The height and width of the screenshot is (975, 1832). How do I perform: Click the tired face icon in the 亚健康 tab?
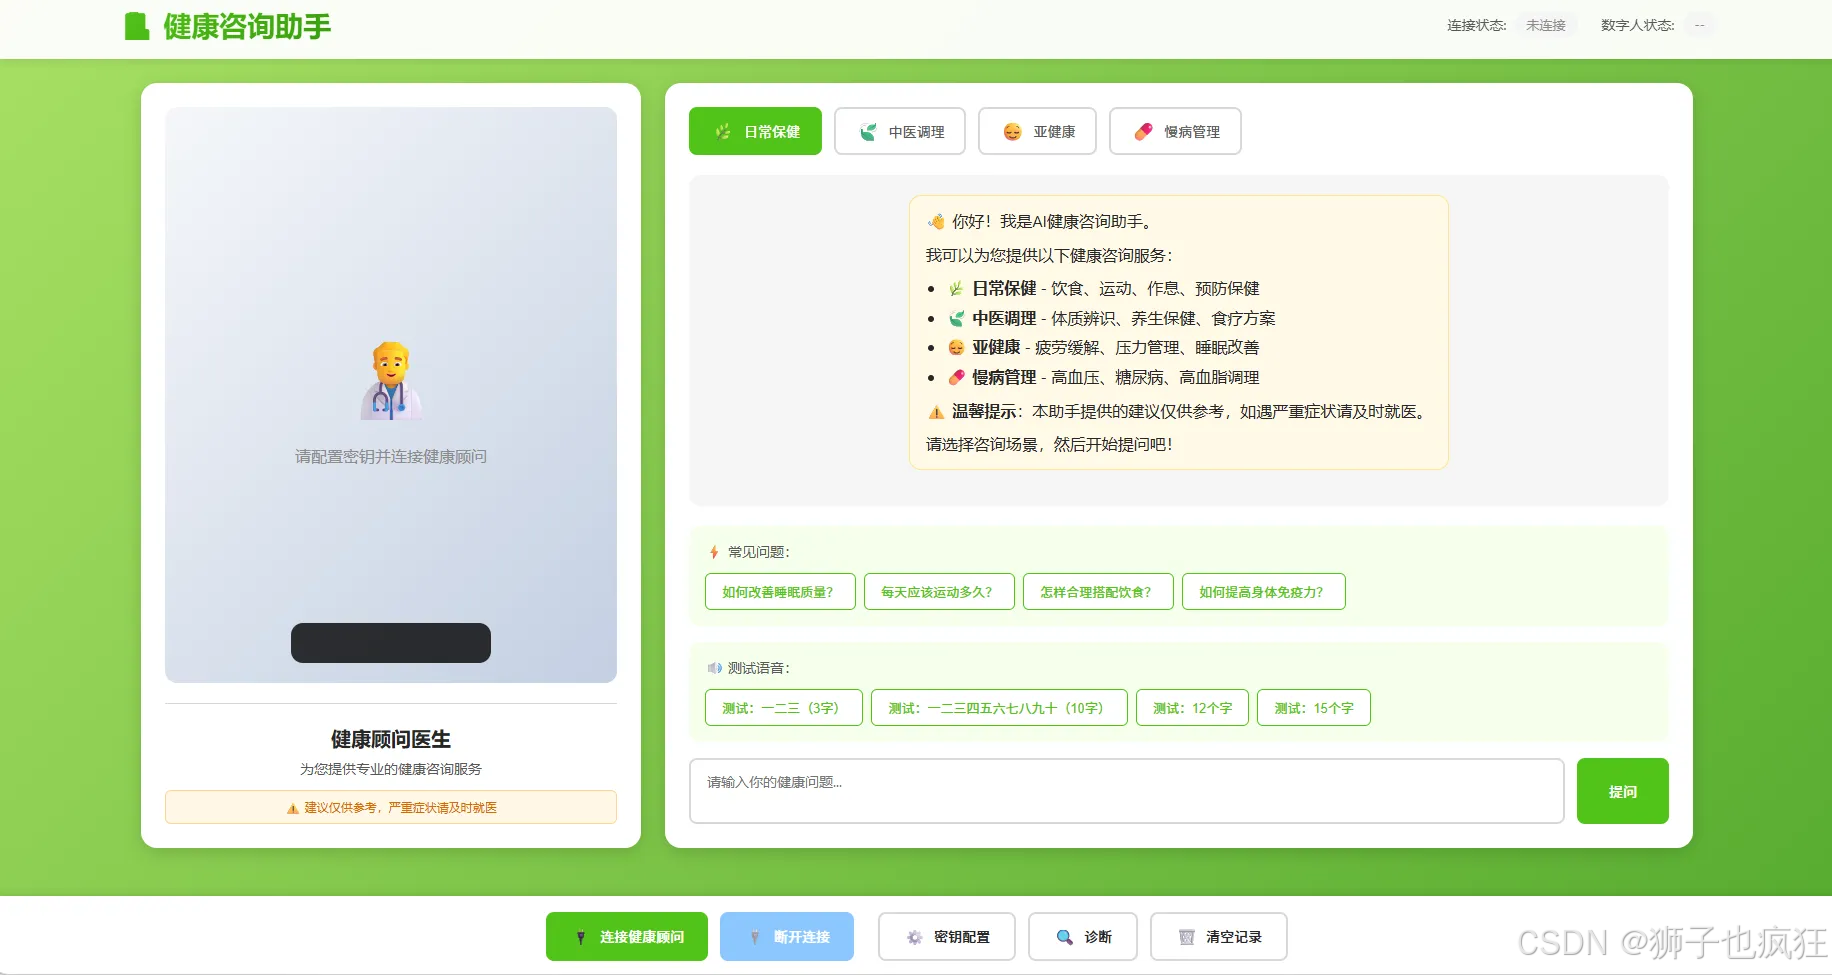coord(1012,132)
